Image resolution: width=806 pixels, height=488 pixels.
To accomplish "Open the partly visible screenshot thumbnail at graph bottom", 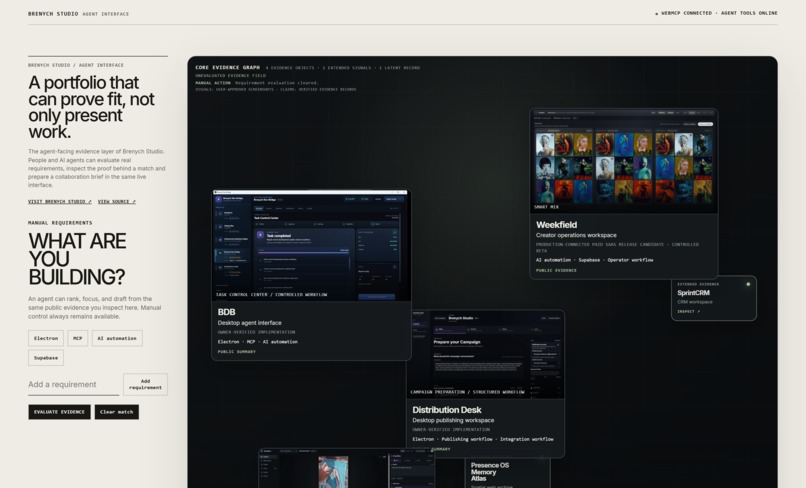I will click(347, 468).
